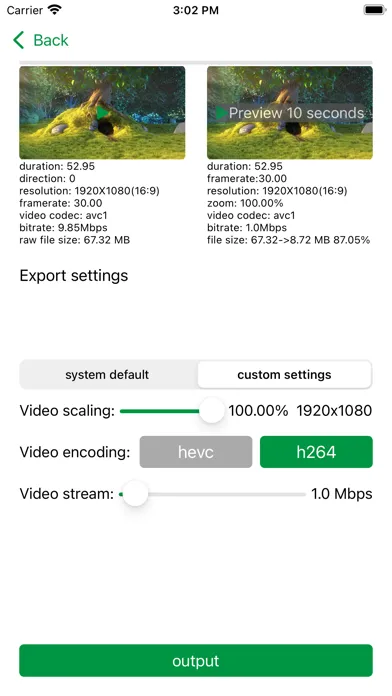Click the 'framerate:30.00' text under preview
This screenshot has height=696, width=392.
(247, 178)
